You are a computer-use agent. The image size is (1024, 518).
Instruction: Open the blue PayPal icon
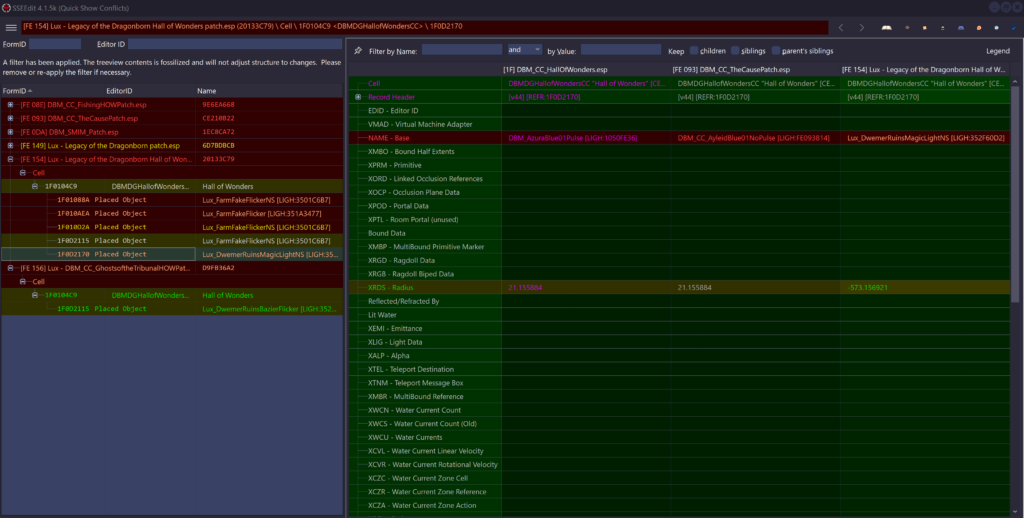click(x=1014, y=28)
